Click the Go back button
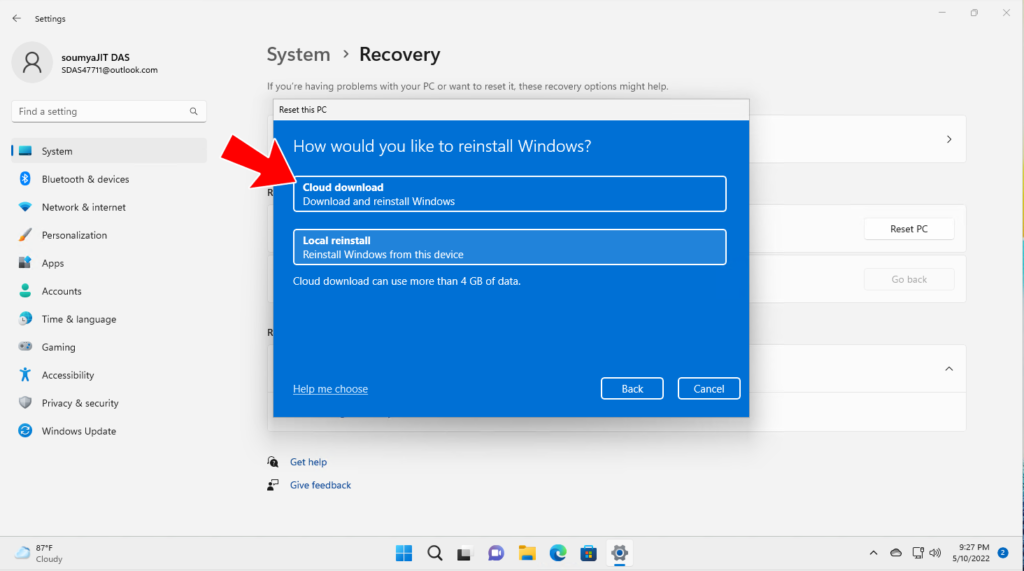 (x=909, y=280)
